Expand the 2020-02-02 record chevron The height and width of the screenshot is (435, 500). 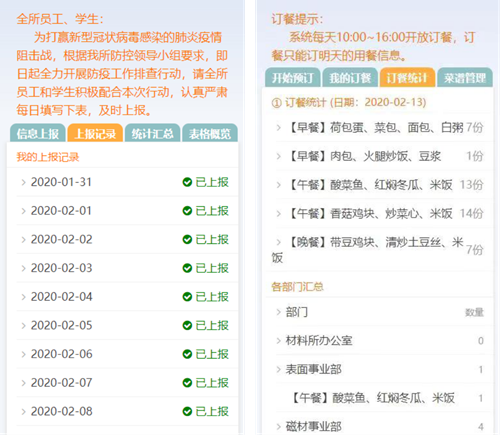click(23, 240)
